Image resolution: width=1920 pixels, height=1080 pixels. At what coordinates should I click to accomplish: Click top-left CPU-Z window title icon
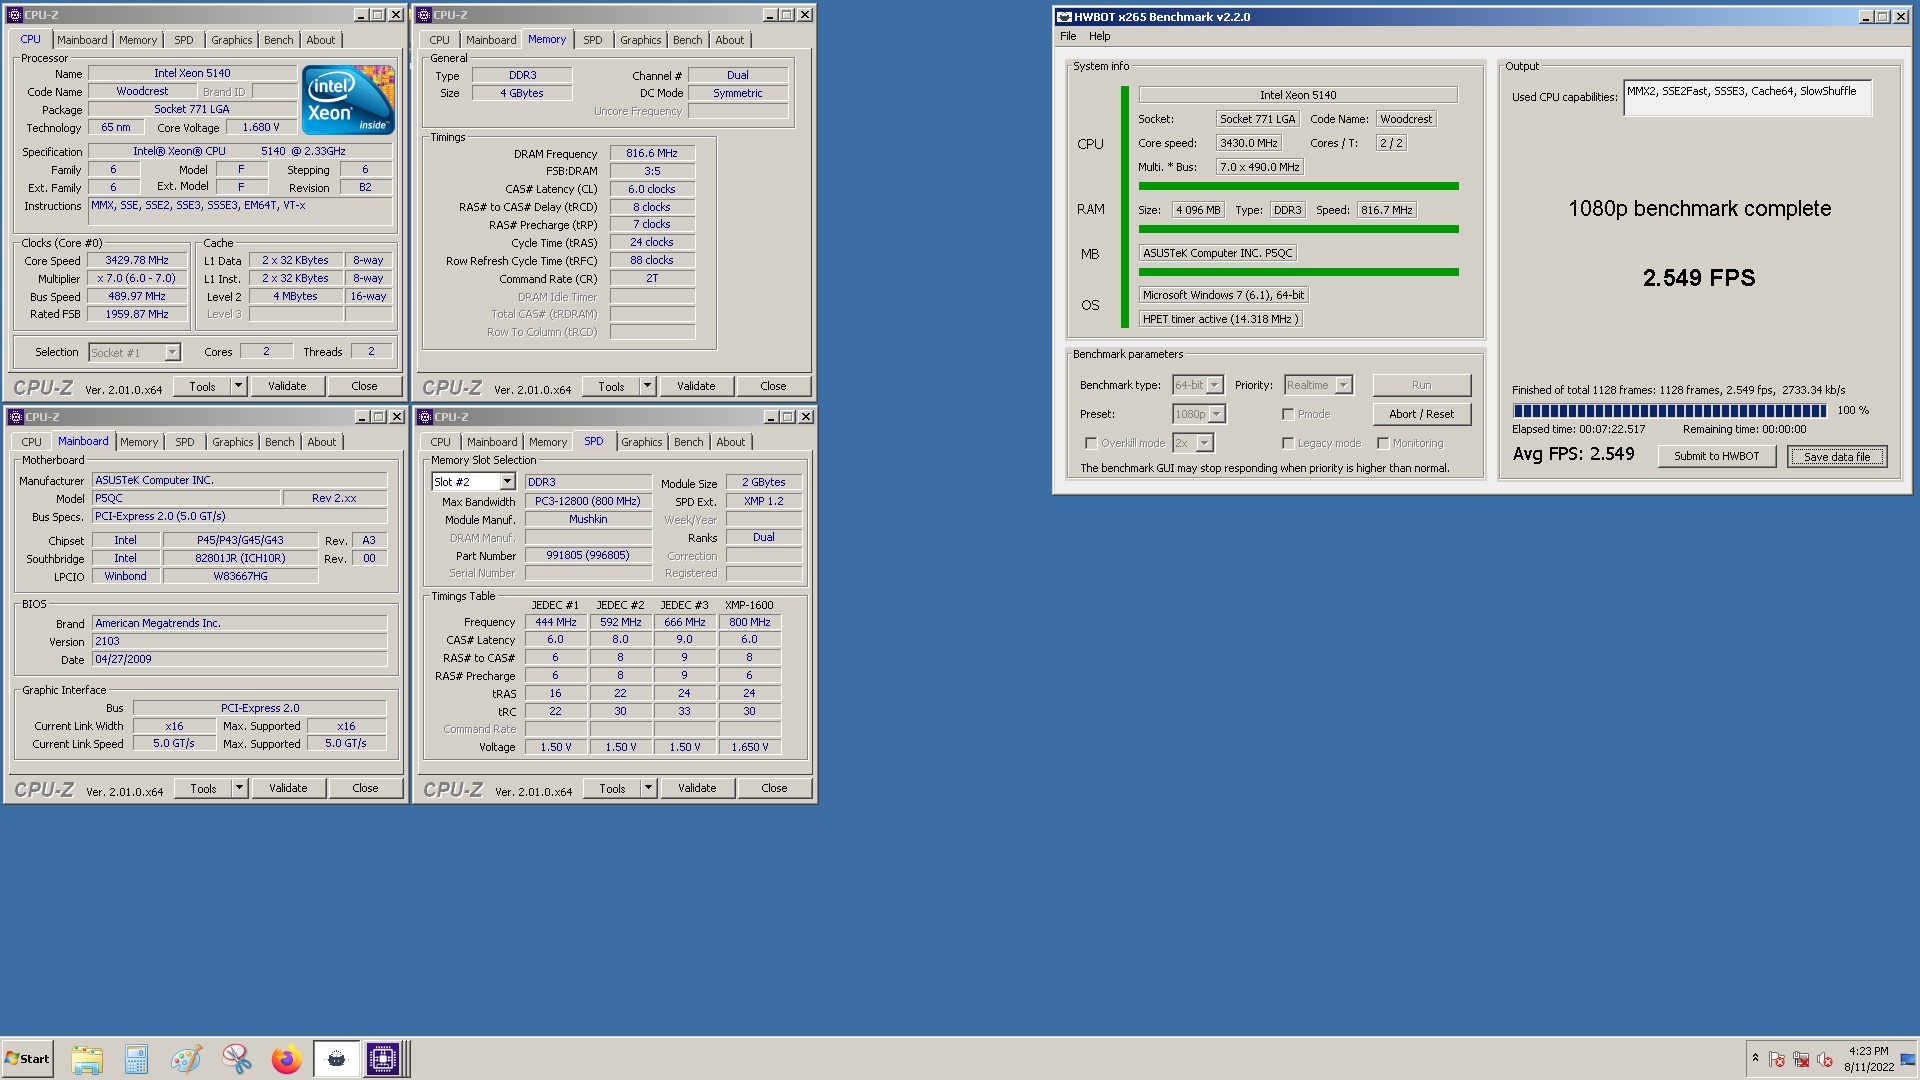click(15, 15)
